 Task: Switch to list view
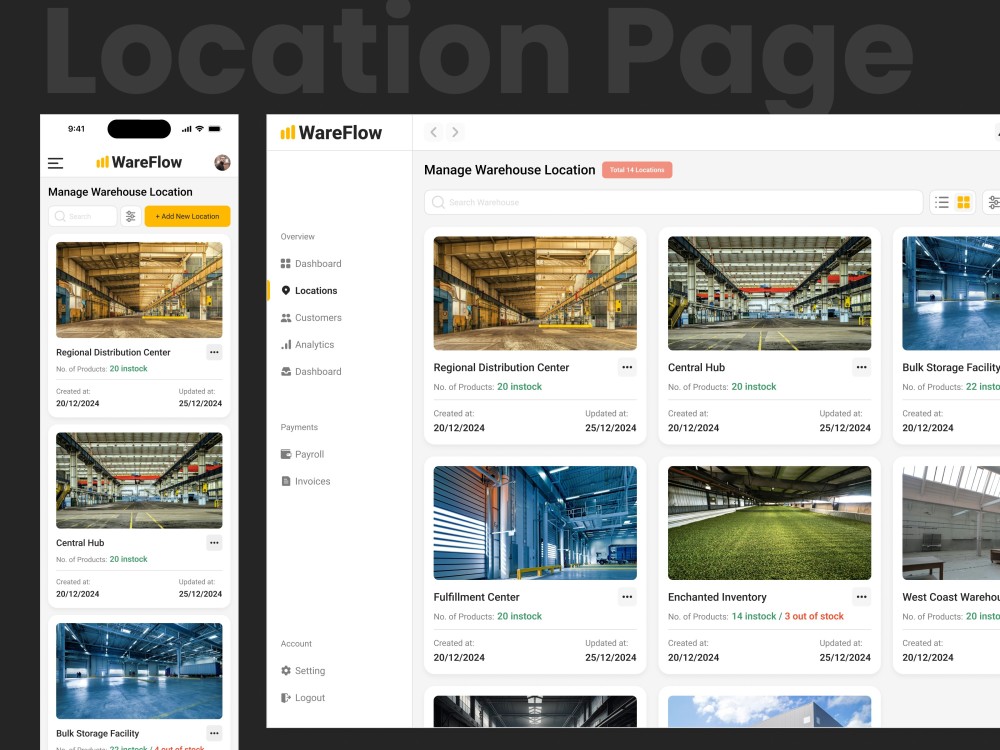941,202
